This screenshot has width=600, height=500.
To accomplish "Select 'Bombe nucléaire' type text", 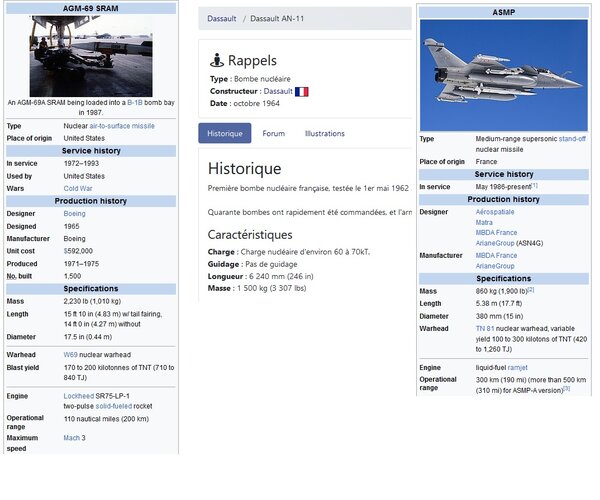I will (x=262, y=79).
